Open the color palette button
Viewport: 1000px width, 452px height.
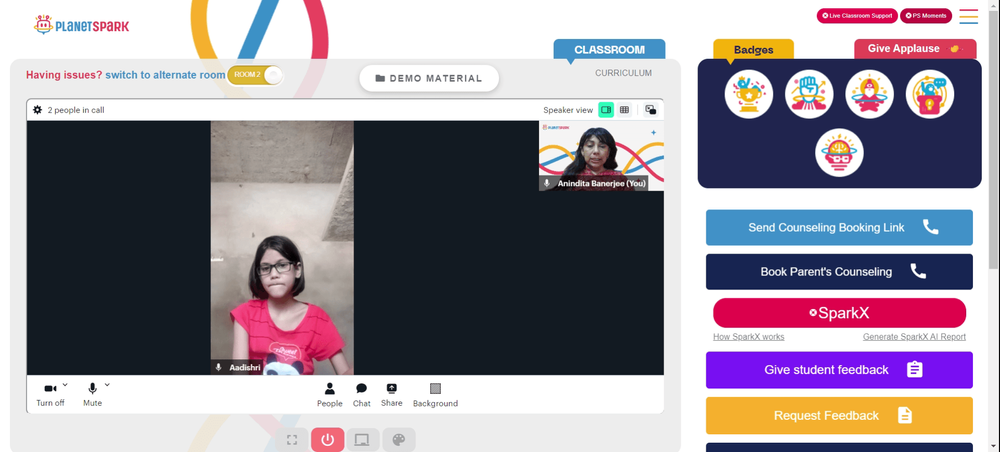coord(399,440)
